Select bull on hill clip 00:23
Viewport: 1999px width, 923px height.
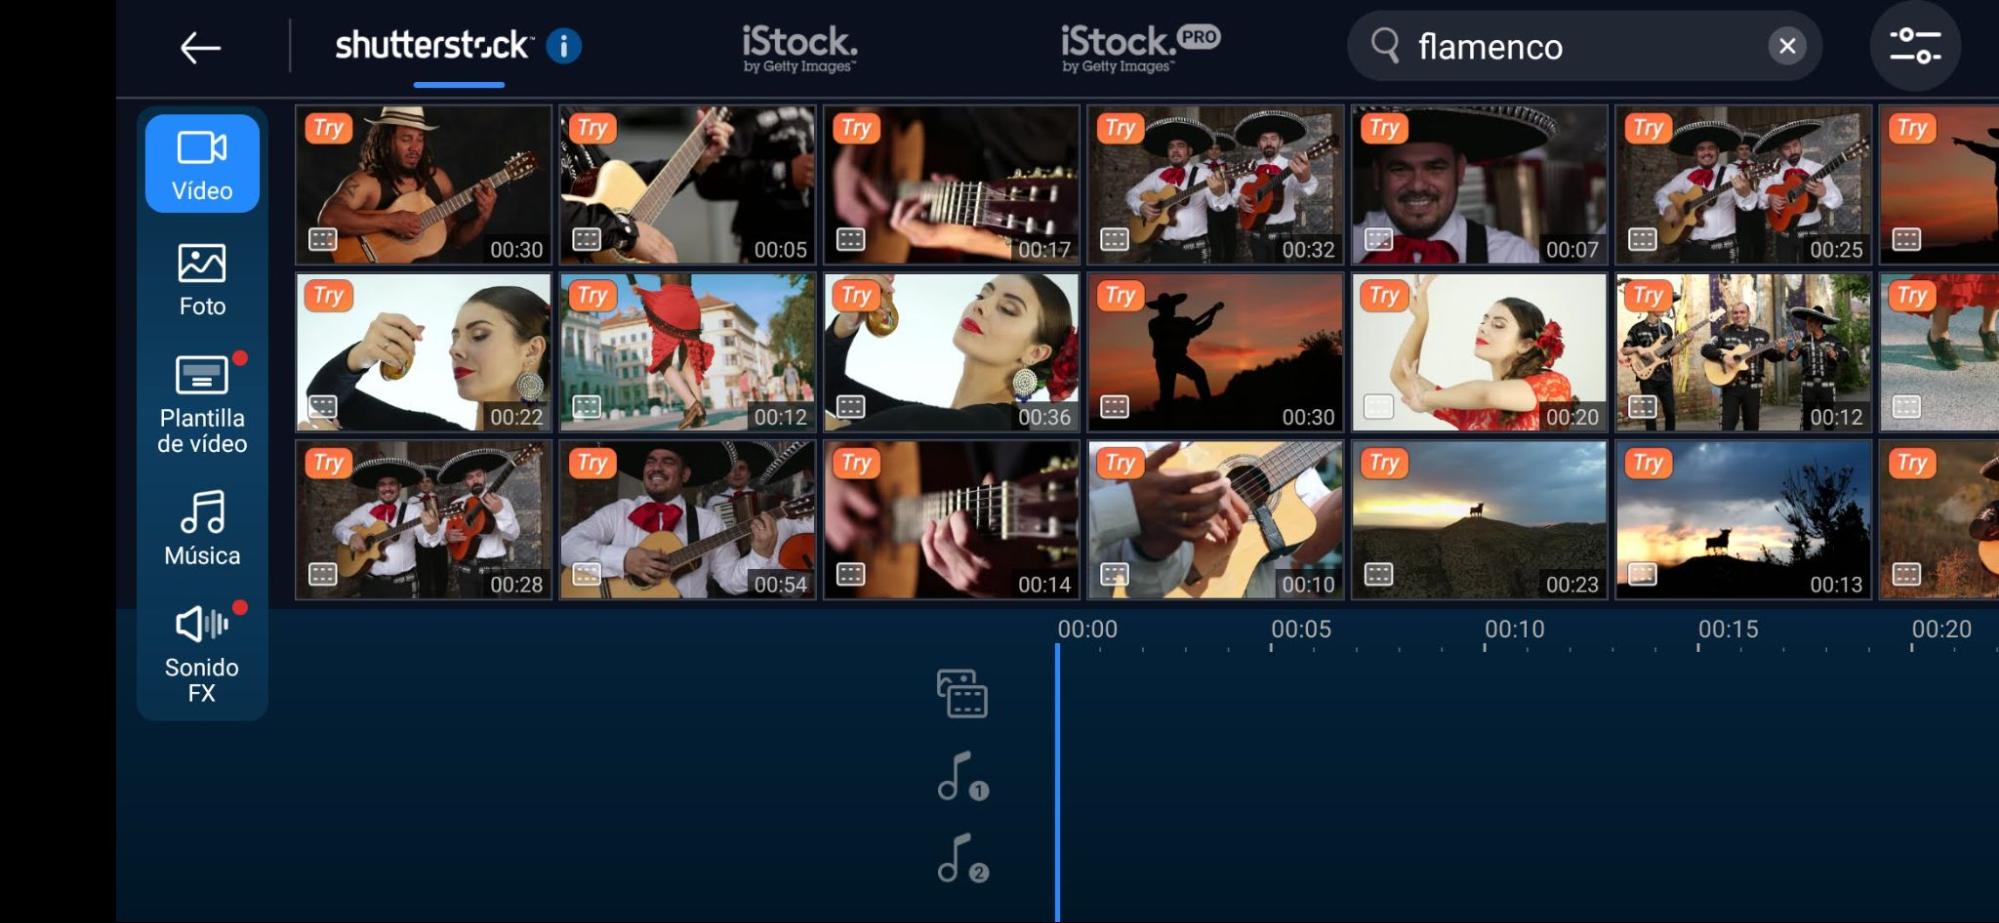click(1480, 520)
